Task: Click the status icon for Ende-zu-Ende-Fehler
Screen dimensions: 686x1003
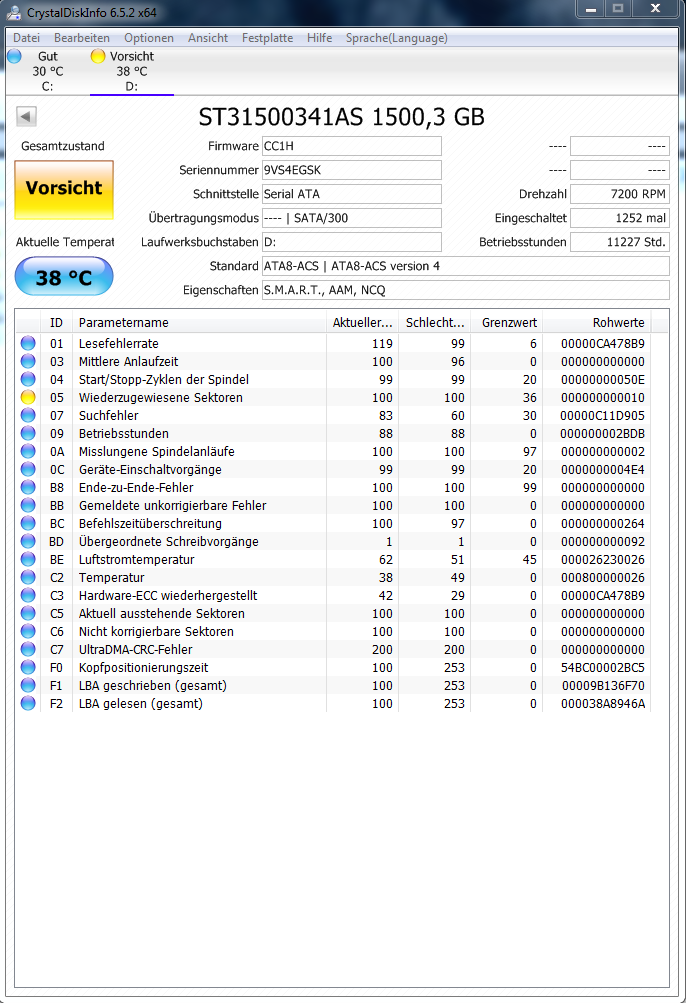Action: coord(28,487)
